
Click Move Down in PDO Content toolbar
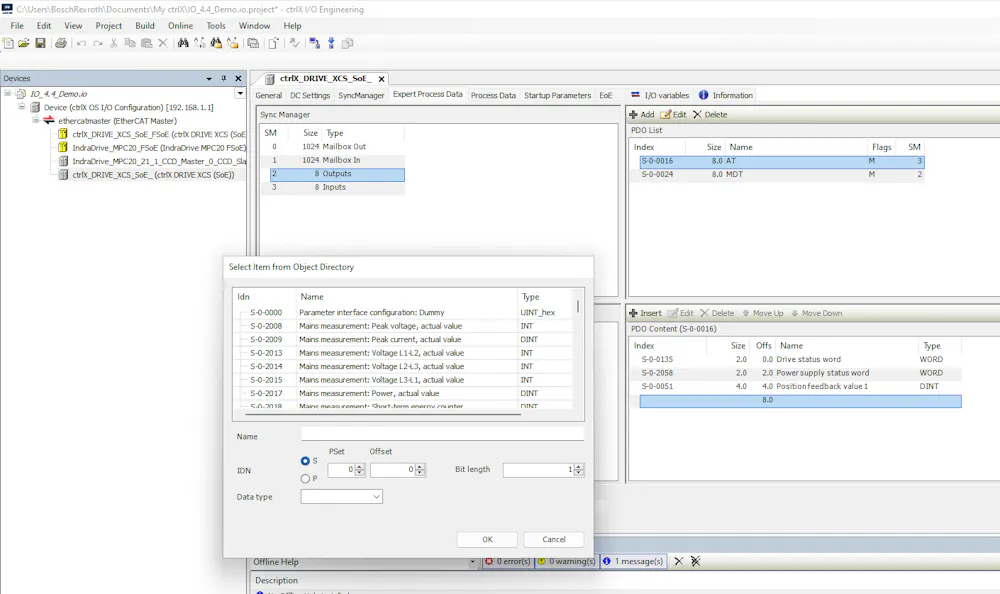(816, 313)
